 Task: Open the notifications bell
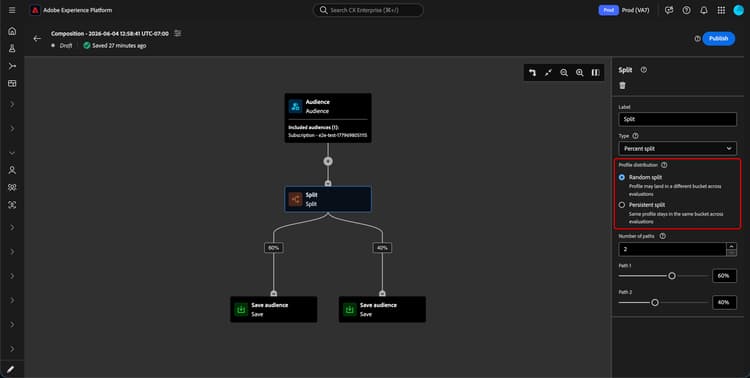point(704,10)
